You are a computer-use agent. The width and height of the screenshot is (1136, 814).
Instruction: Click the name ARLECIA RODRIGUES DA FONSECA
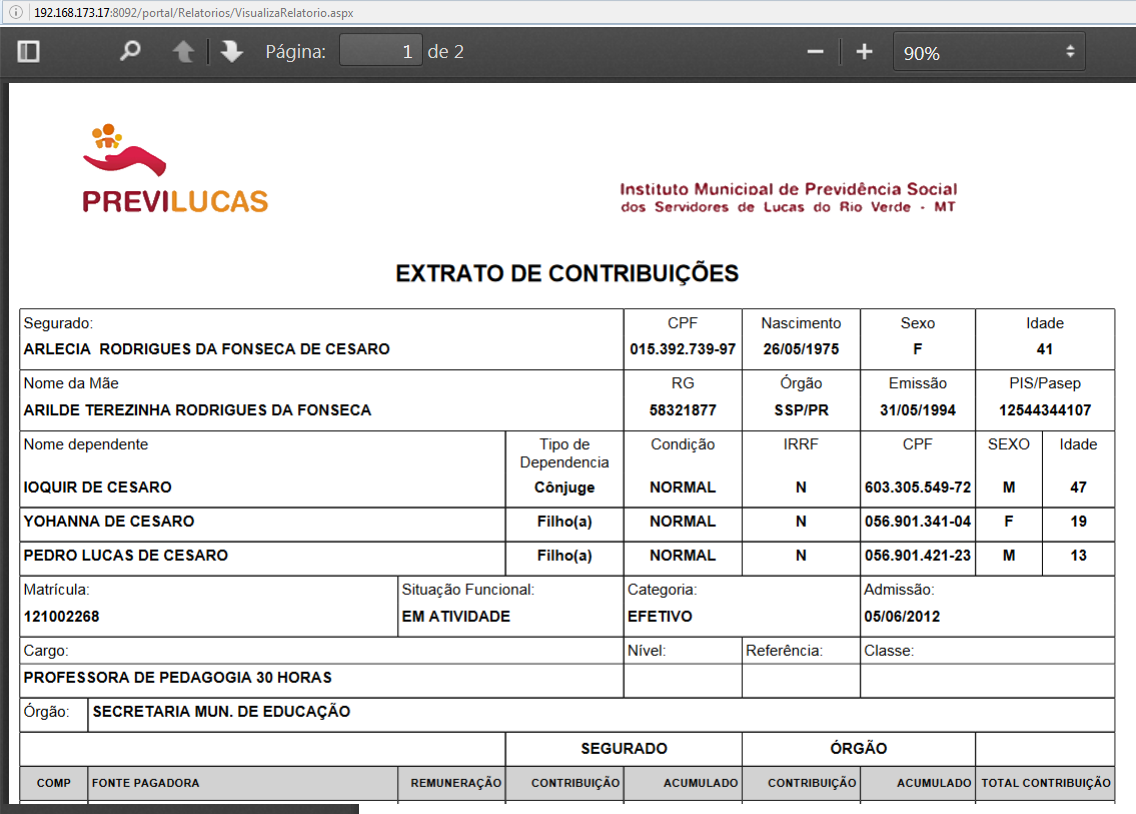point(206,350)
